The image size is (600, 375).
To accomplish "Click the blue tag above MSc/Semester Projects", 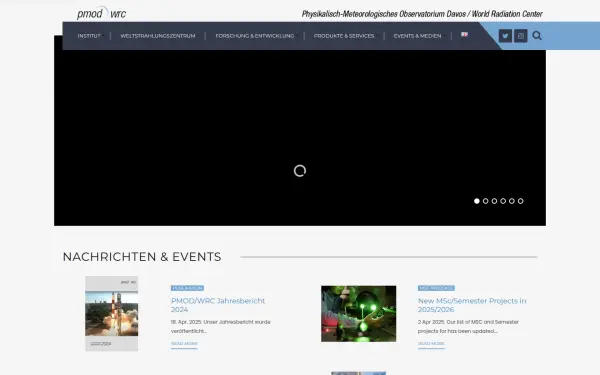I will [436, 288].
